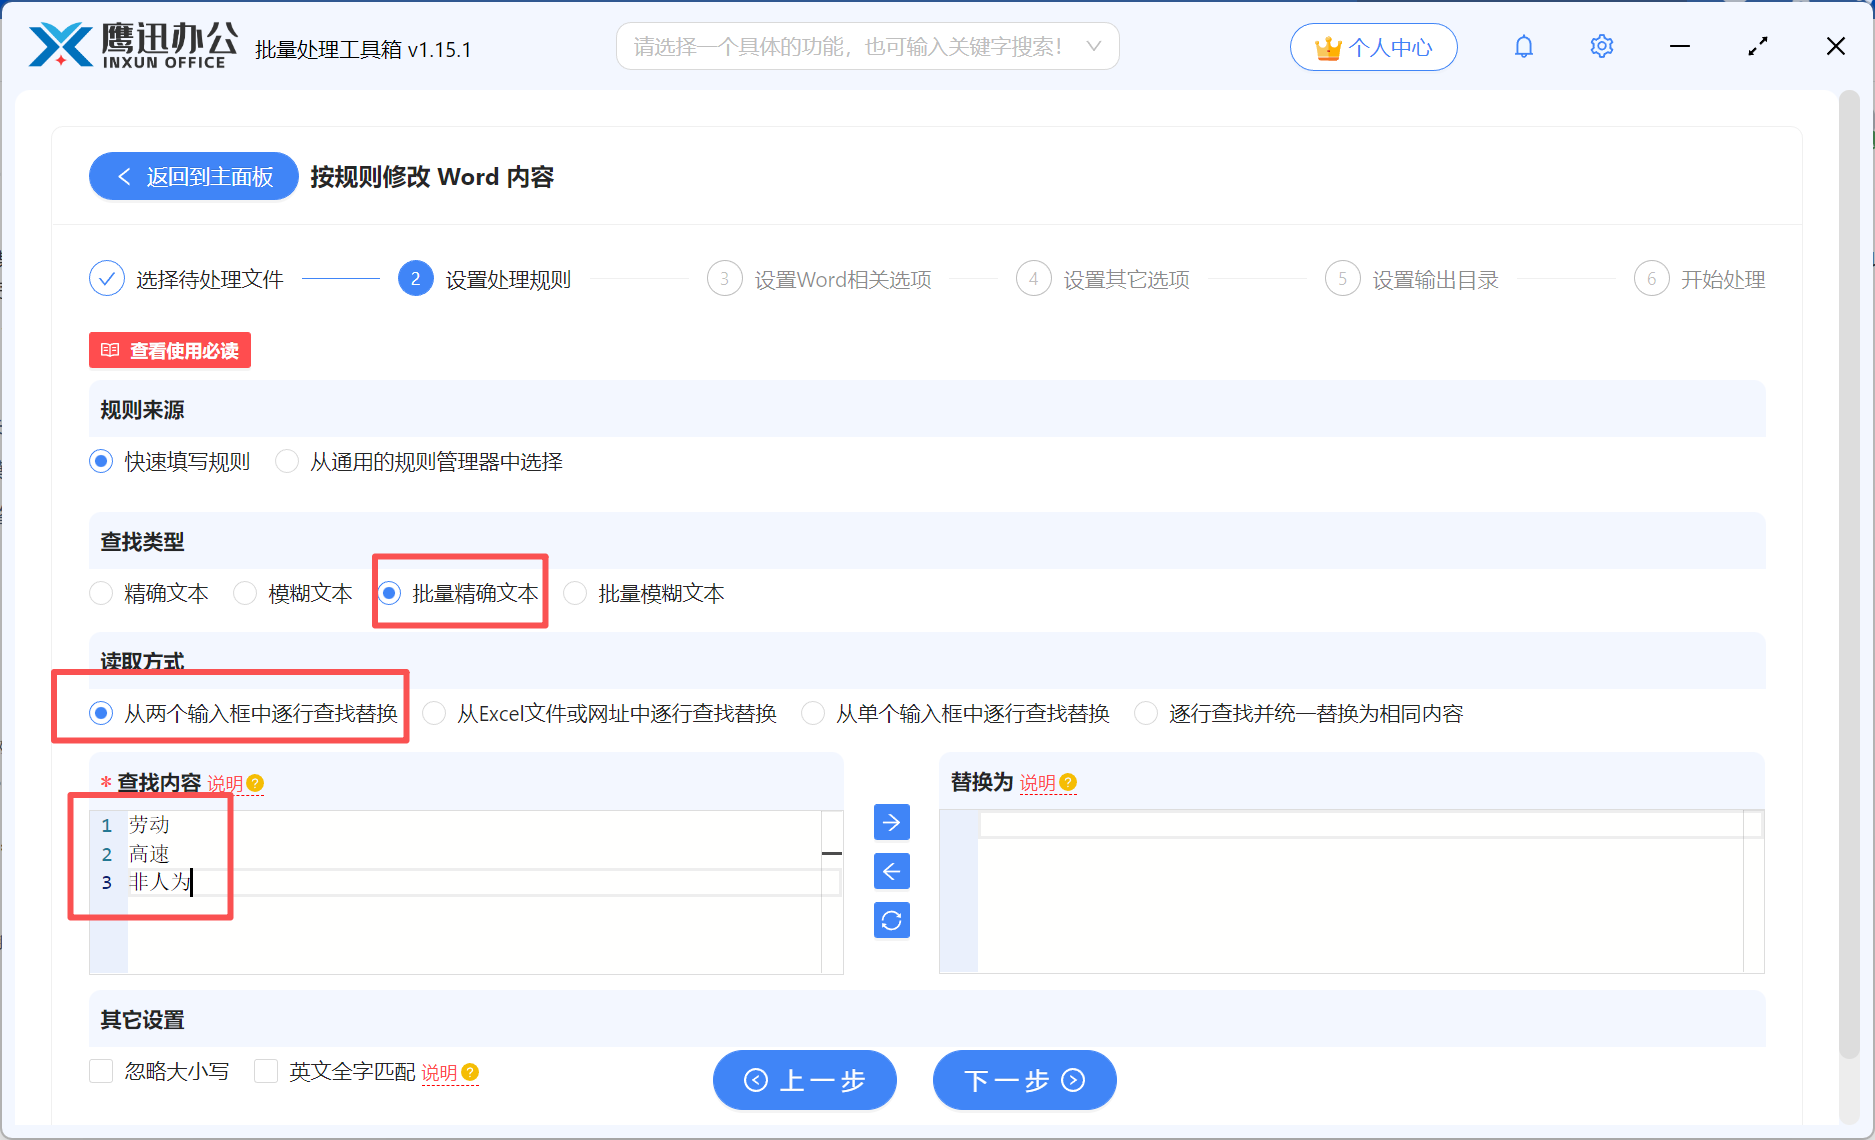Image resolution: width=1875 pixels, height=1140 pixels.
Task: Click the completed step 1 checkmark icon
Action: click(107, 279)
